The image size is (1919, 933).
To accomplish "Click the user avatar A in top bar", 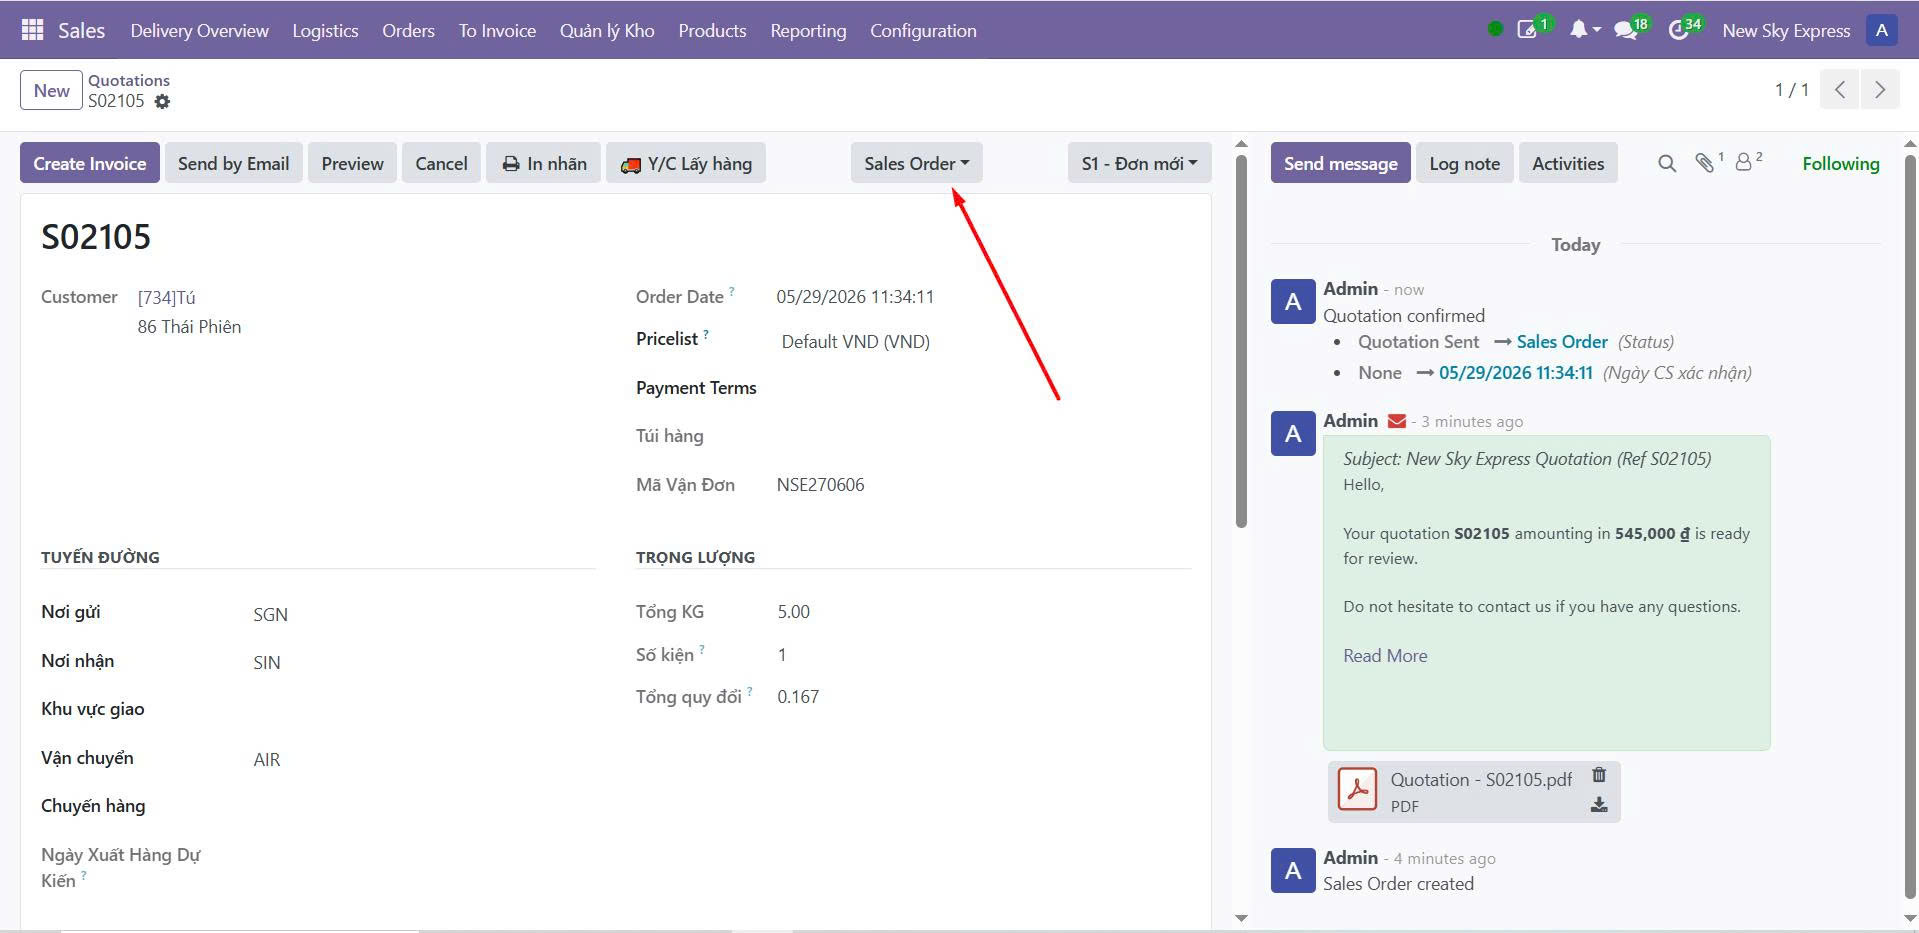I will point(1881,30).
